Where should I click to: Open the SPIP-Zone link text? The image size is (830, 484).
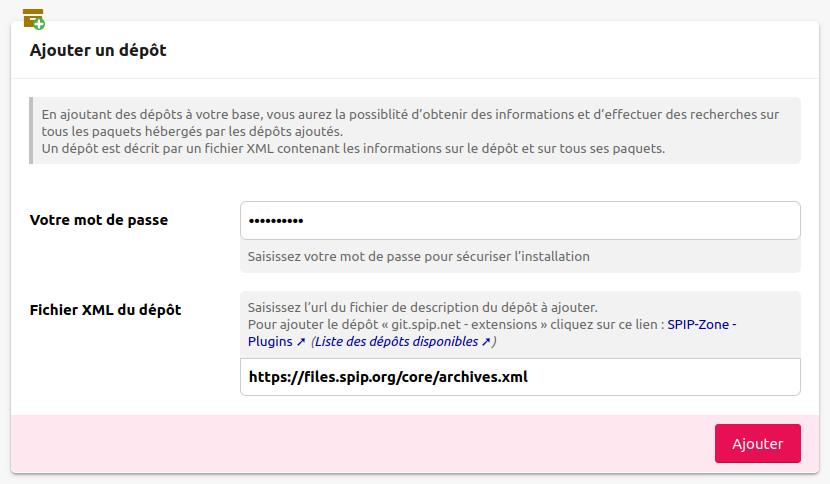pyautogui.click(x=698, y=325)
